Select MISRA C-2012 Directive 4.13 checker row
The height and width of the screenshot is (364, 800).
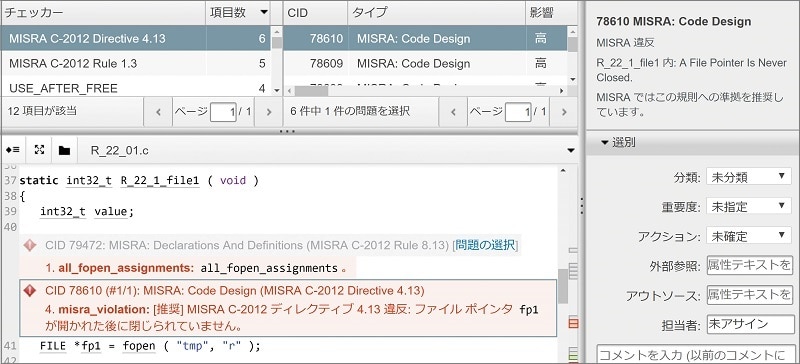tap(136, 38)
